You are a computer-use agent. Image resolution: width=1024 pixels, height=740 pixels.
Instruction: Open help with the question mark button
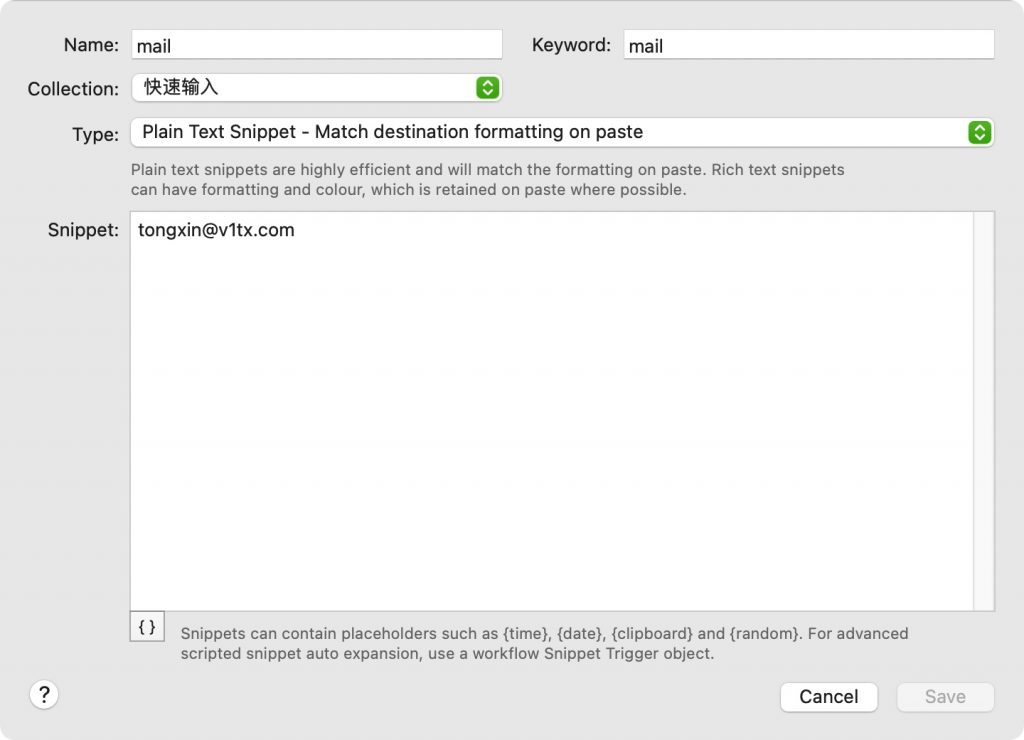click(44, 695)
